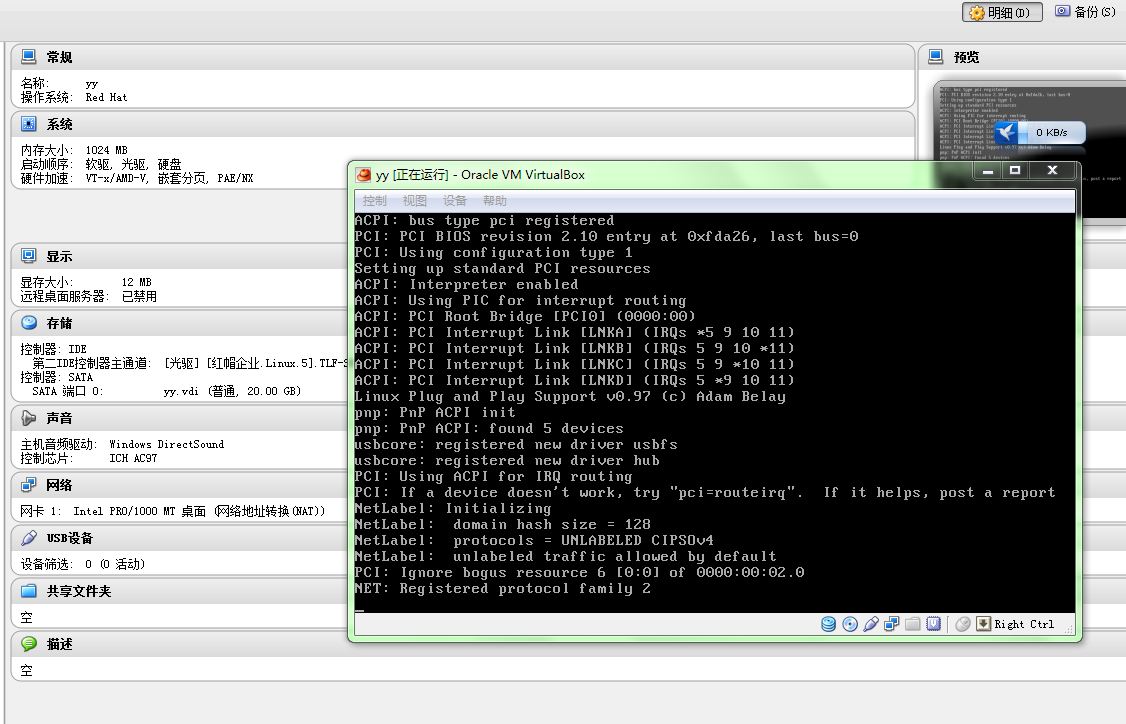Click the 显示 section header

(59, 256)
